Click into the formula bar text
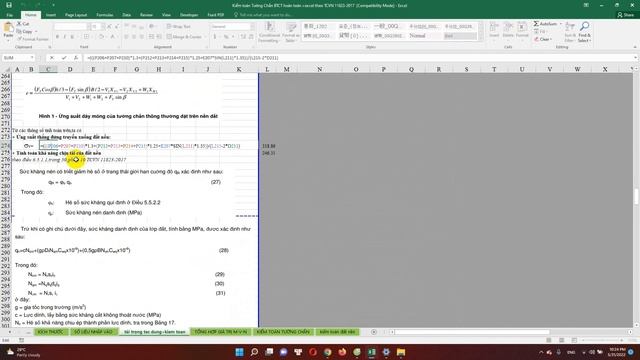 [x=359, y=58]
